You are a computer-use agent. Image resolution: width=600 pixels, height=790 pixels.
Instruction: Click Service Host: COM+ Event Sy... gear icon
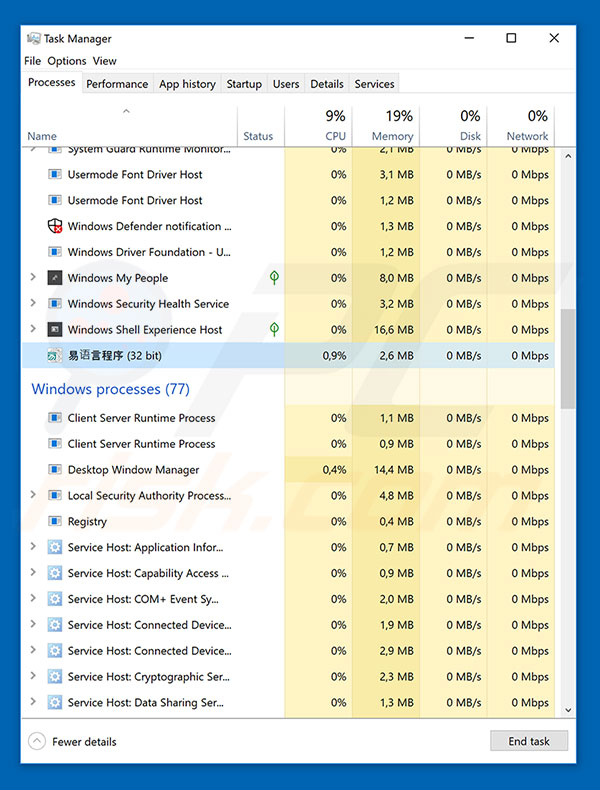coord(54,599)
